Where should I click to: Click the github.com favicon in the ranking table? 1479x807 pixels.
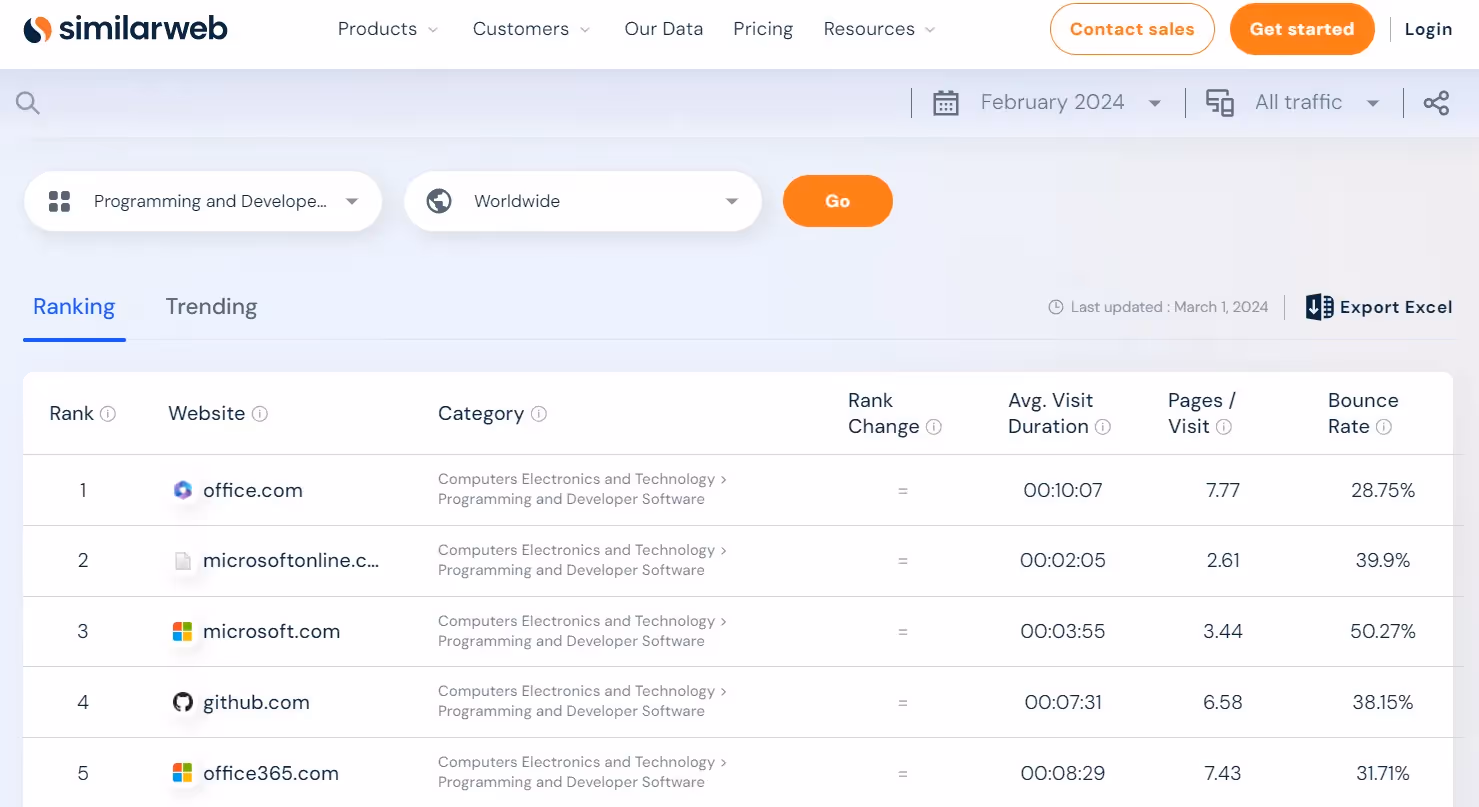click(183, 702)
